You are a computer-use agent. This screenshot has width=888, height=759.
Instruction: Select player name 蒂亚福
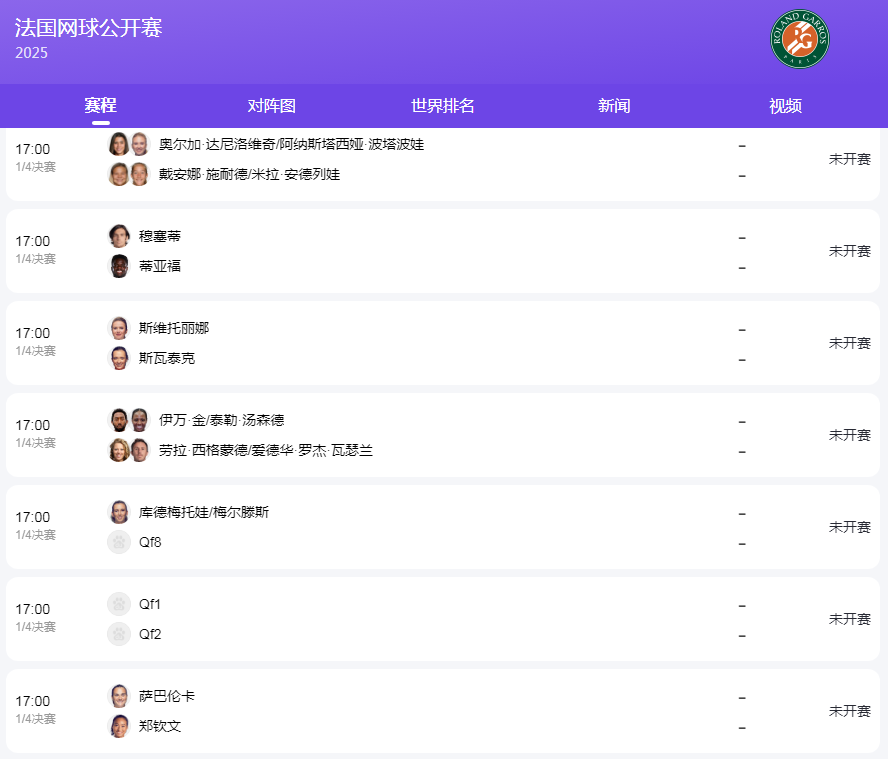point(160,266)
